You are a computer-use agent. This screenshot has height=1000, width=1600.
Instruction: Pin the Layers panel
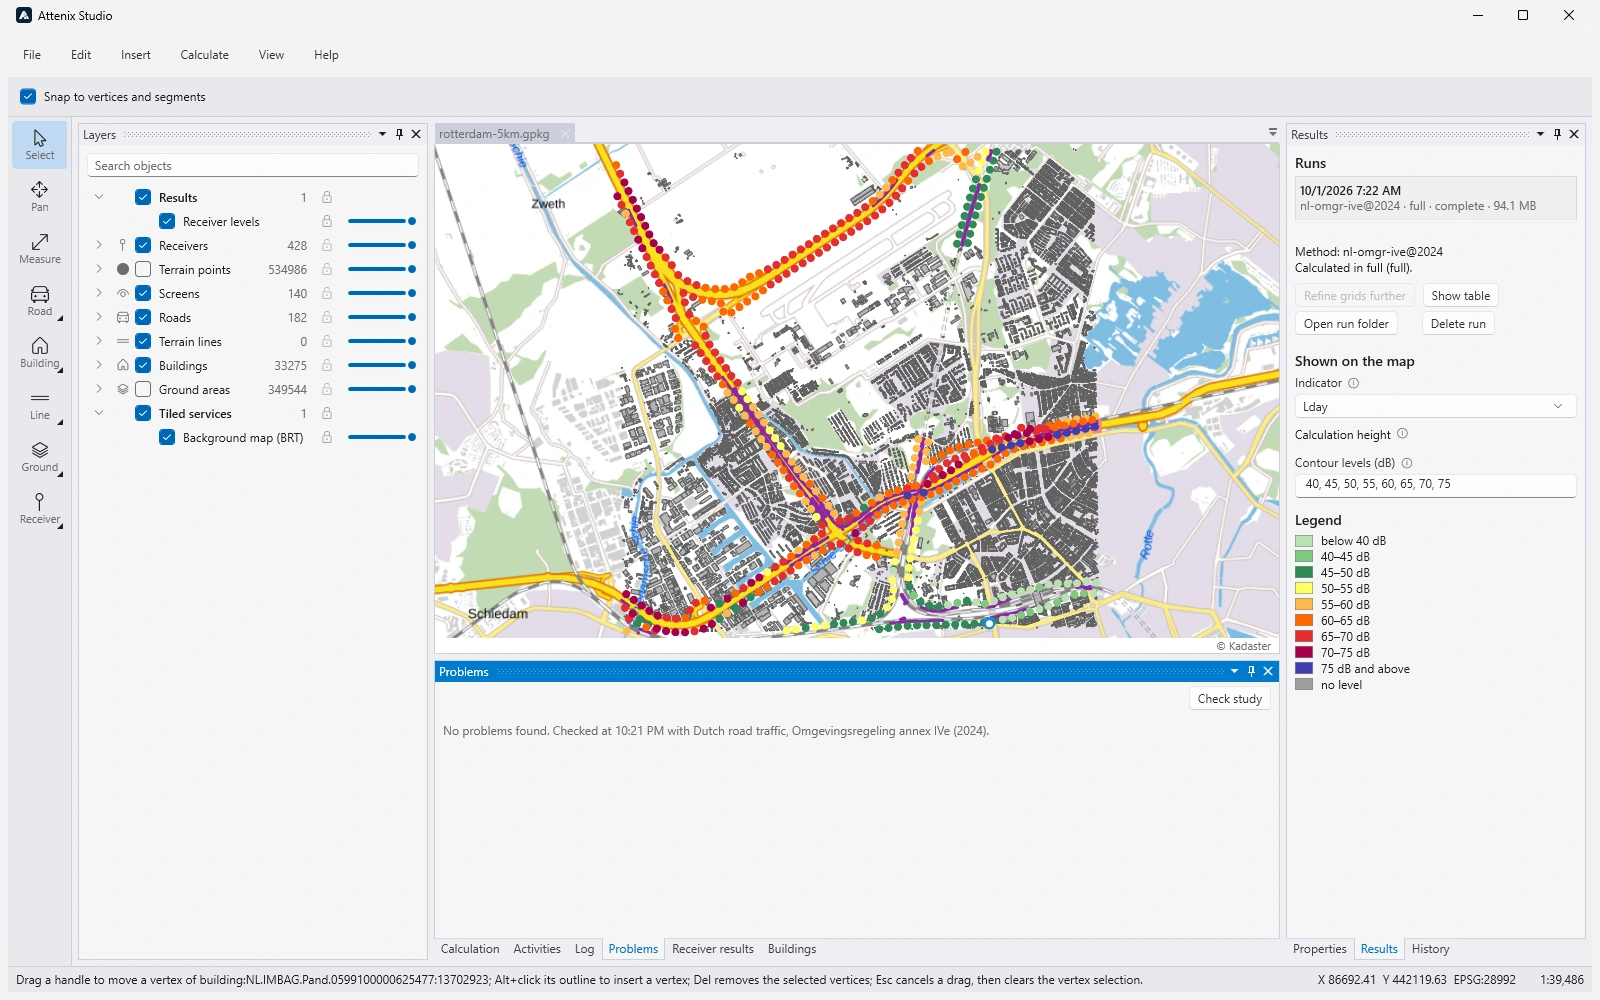click(x=399, y=134)
